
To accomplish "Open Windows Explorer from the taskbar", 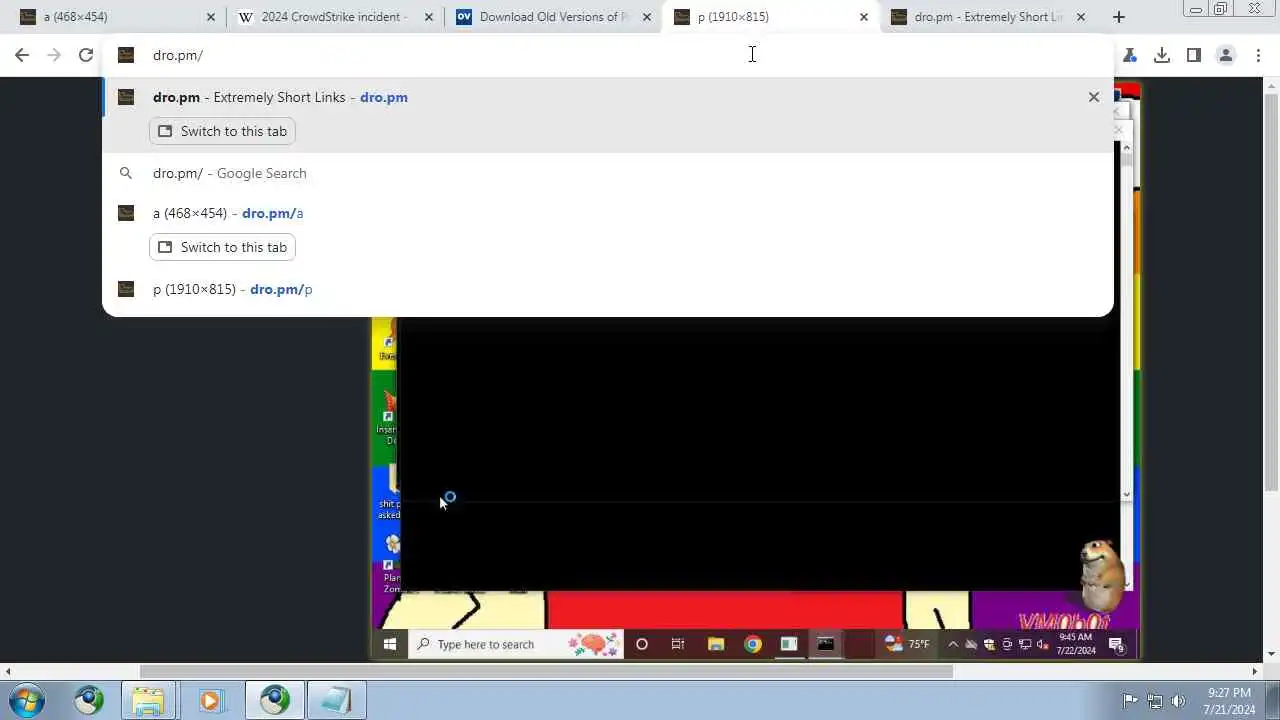I will click(x=148, y=700).
